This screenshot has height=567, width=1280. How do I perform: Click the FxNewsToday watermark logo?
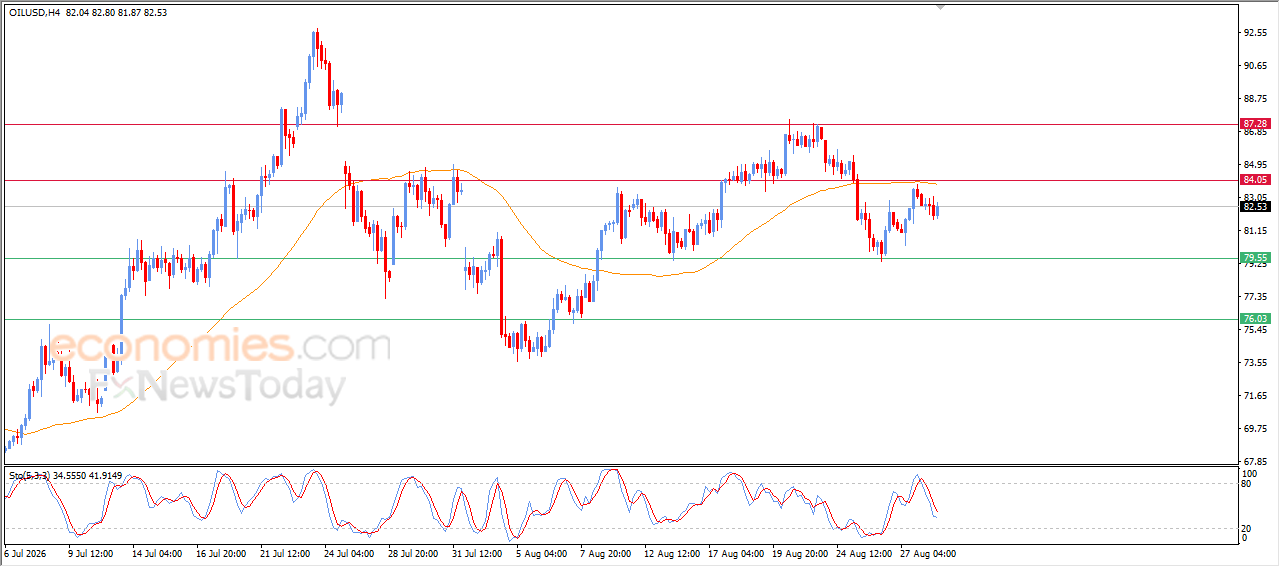click(x=218, y=386)
